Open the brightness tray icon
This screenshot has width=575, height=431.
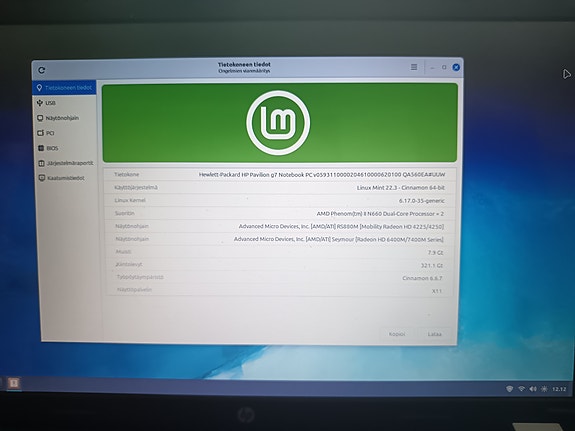[544, 389]
